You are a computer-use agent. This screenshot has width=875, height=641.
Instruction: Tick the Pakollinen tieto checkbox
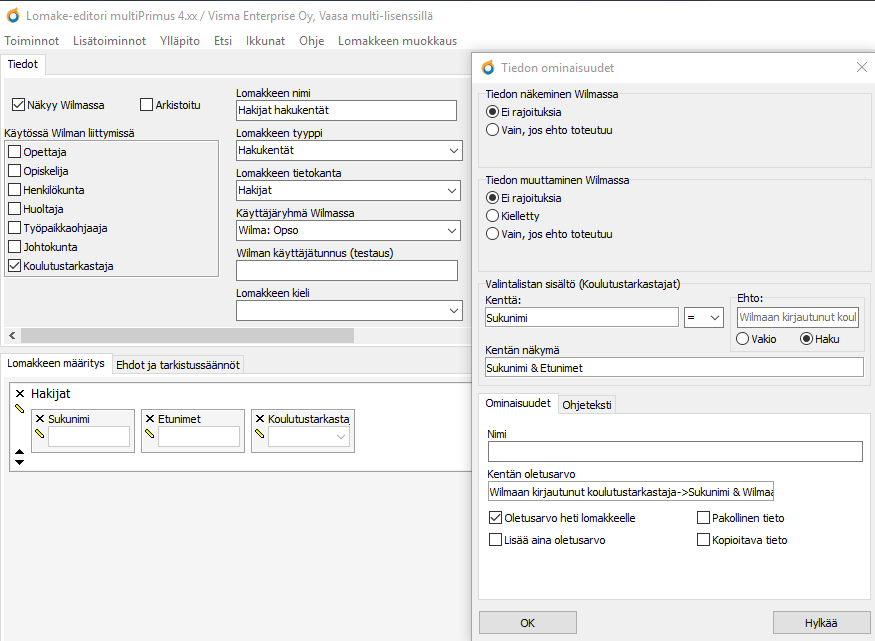point(703,518)
